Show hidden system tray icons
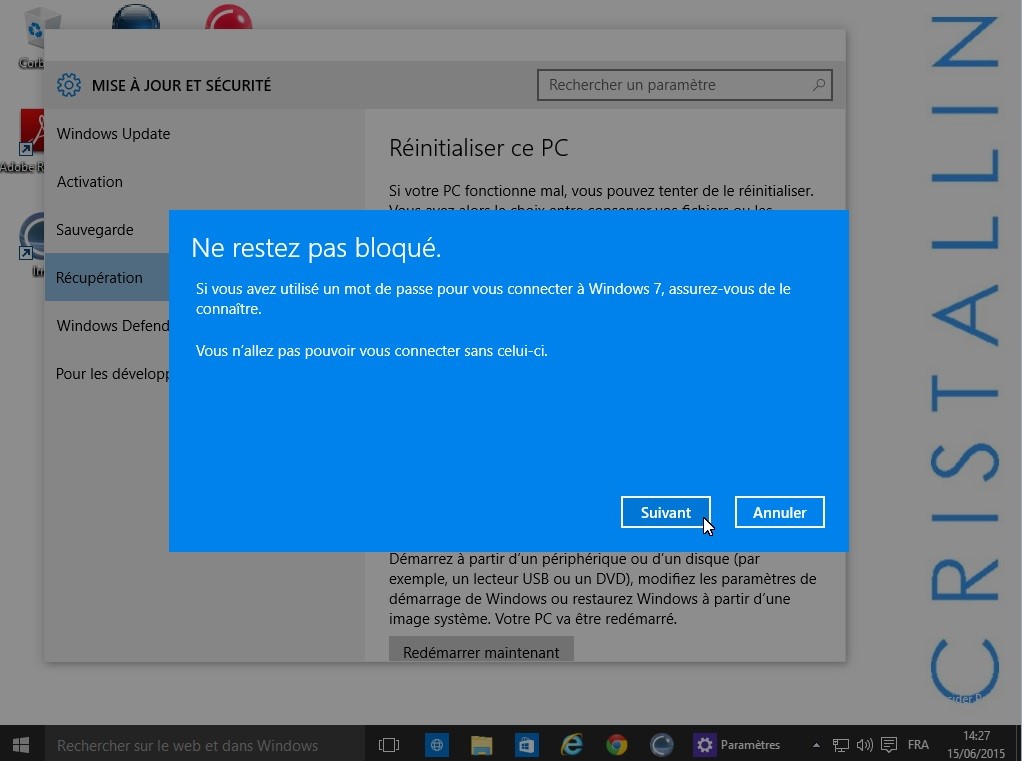Screen dimensions: 1022x761 pyautogui.click(x=816, y=745)
